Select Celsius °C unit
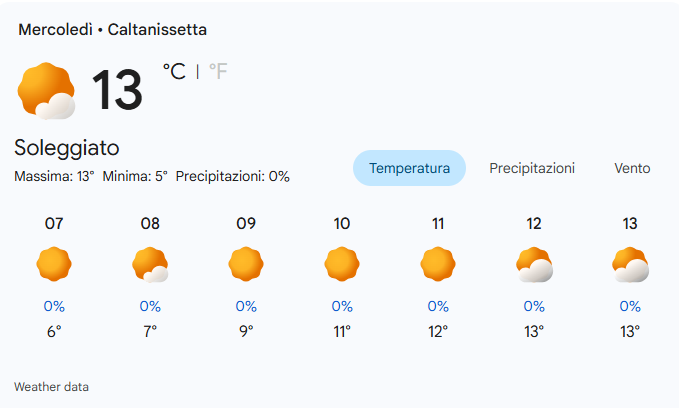The width and height of the screenshot is (679, 408). tap(174, 71)
